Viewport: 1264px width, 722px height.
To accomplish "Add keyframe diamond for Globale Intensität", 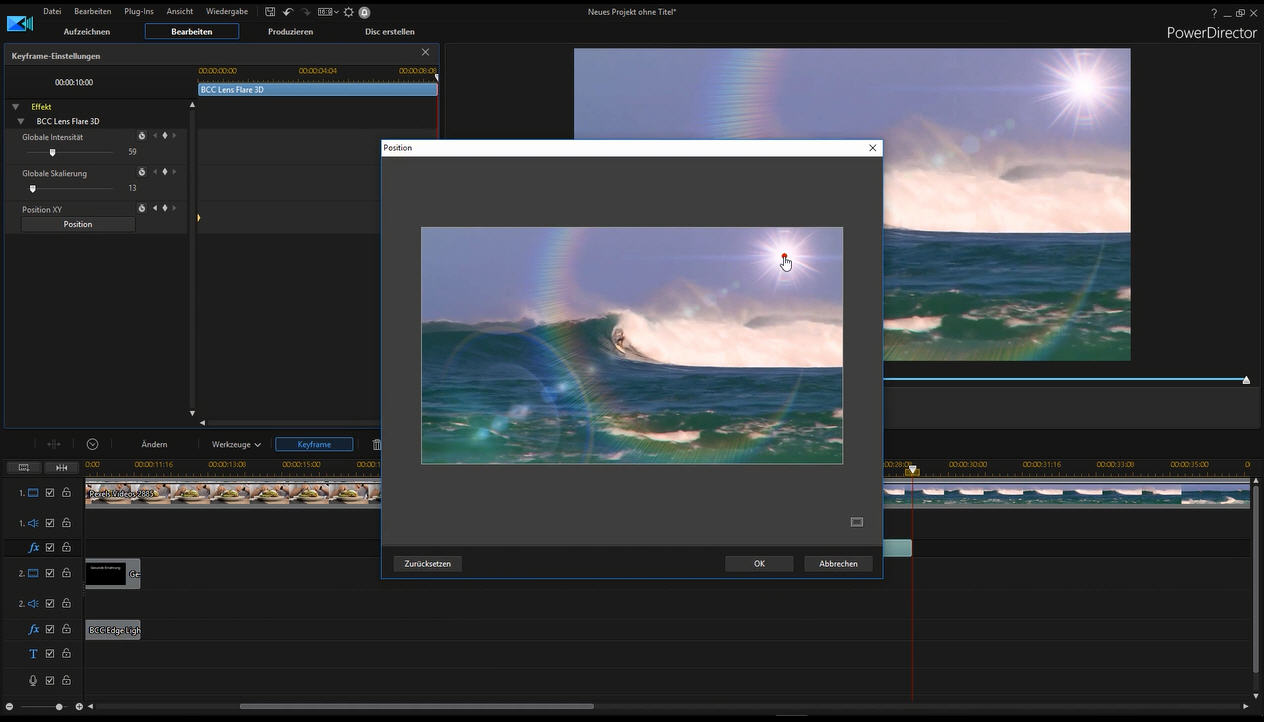I will (165, 136).
